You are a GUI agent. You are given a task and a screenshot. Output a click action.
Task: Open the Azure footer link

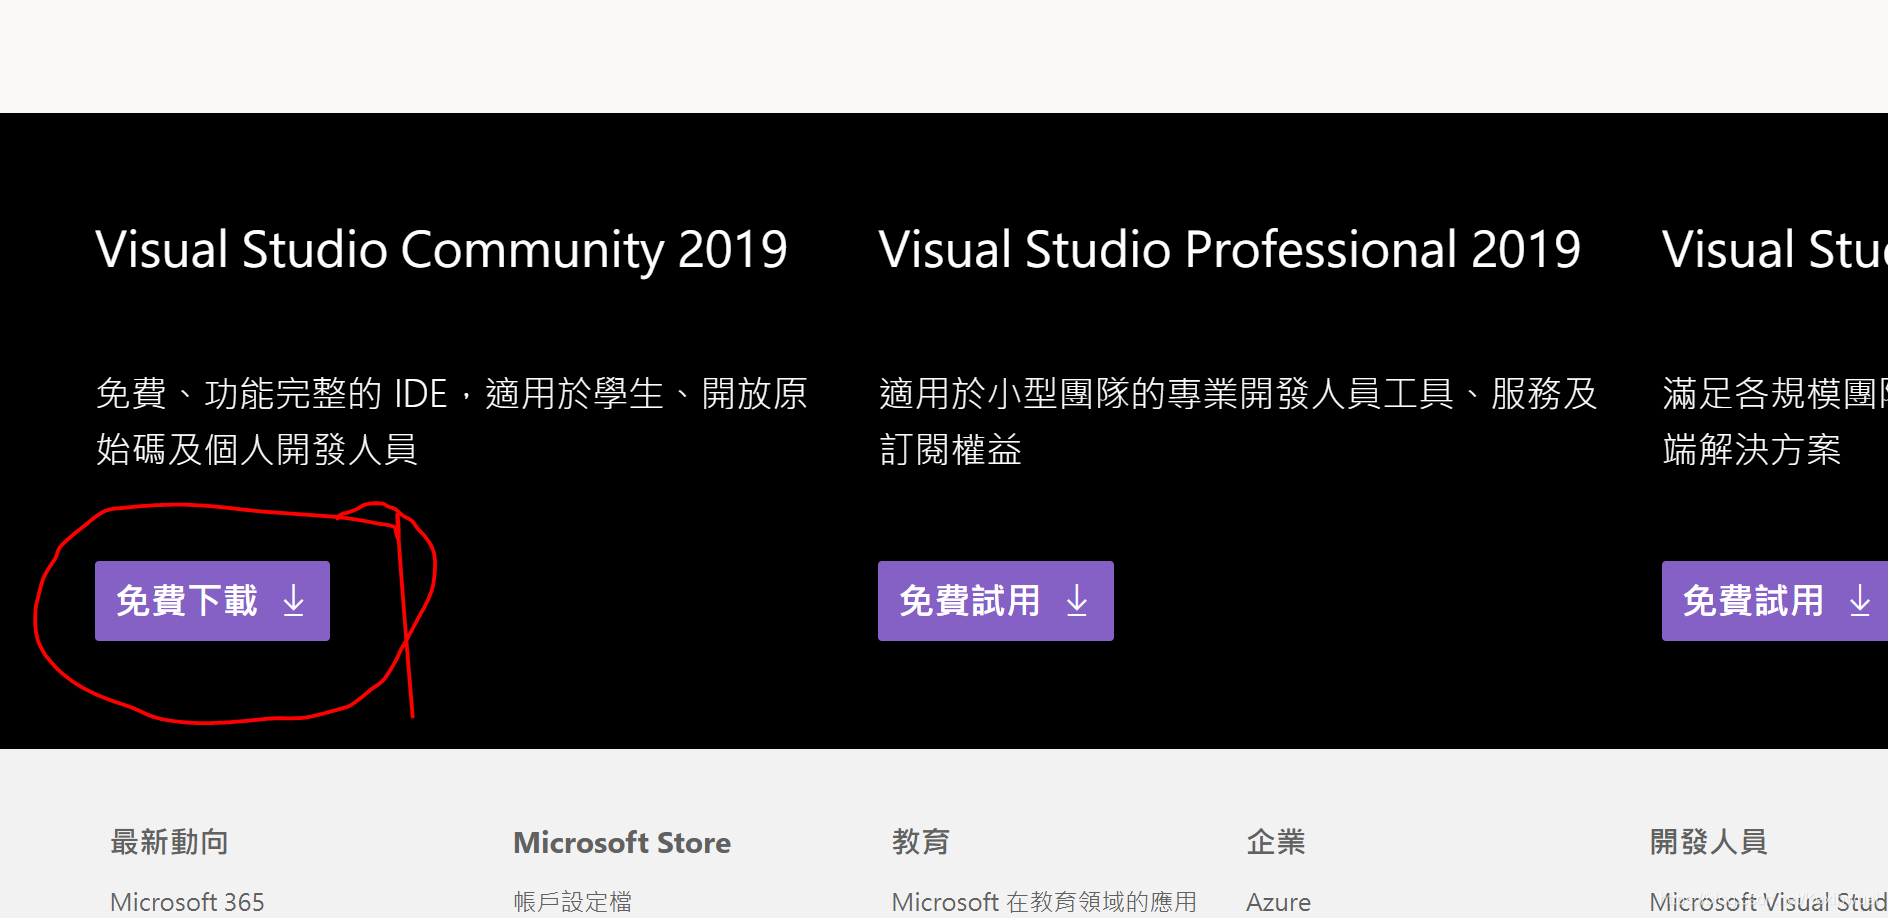click(x=1278, y=902)
